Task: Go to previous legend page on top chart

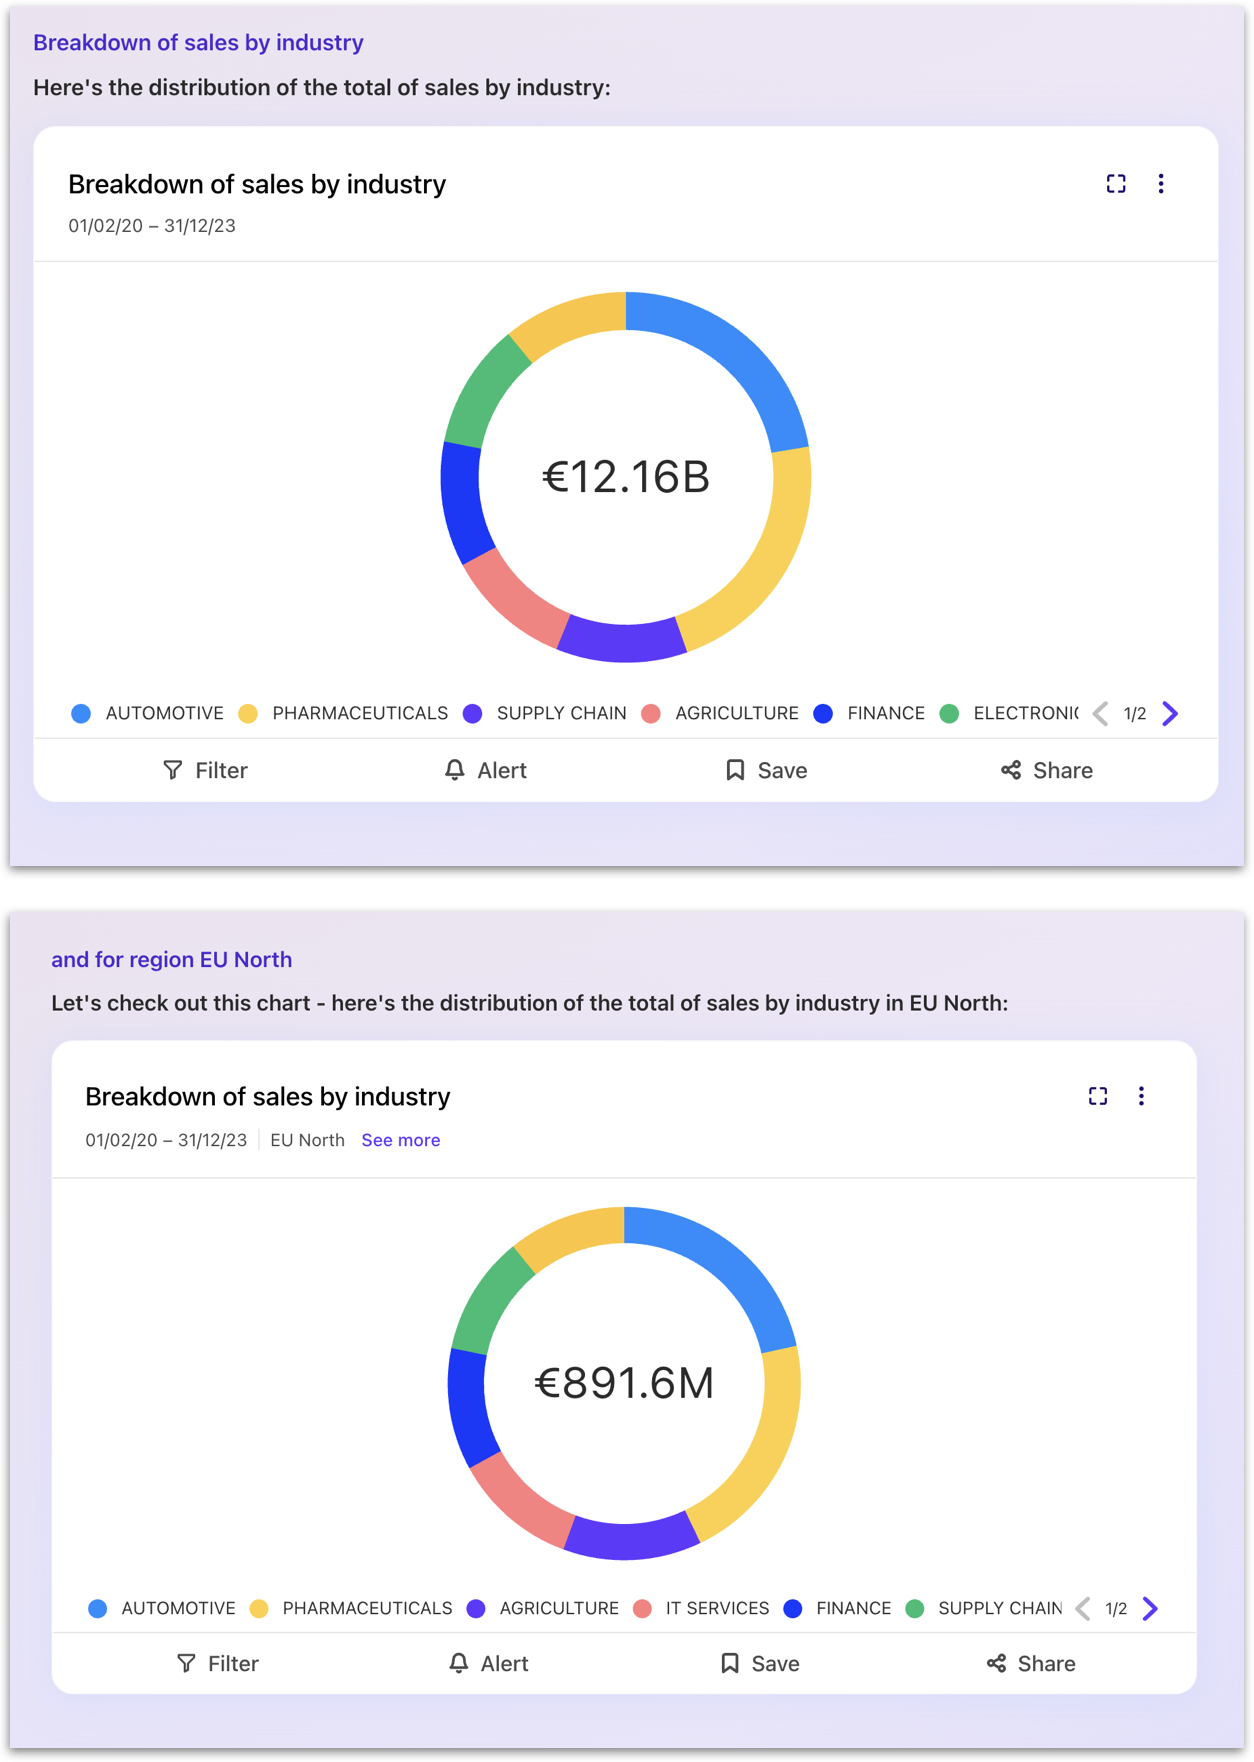Action: [x=1100, y=713]
